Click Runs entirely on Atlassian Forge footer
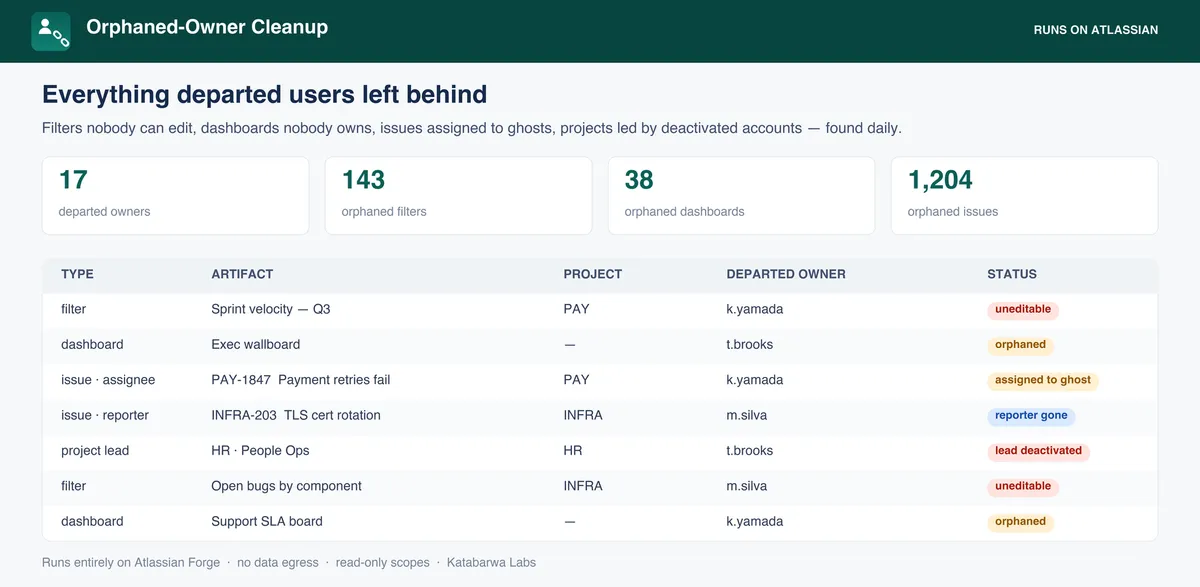The width and height of the screenshot is (1200, 587). pyautogui.click(x=131, y=562)
